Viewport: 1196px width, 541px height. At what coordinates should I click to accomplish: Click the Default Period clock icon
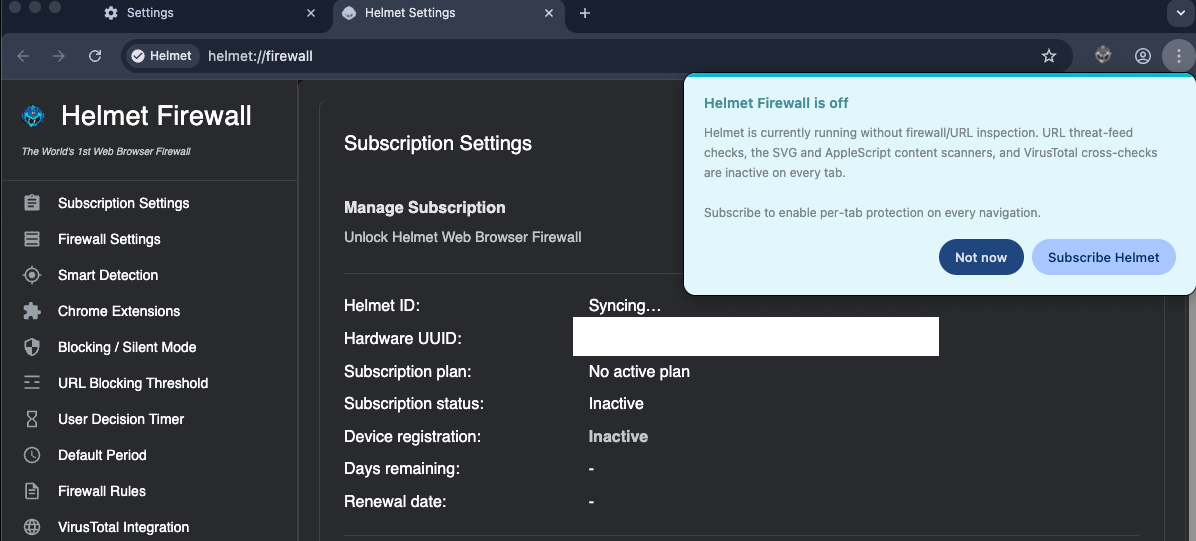pos(31,455)
